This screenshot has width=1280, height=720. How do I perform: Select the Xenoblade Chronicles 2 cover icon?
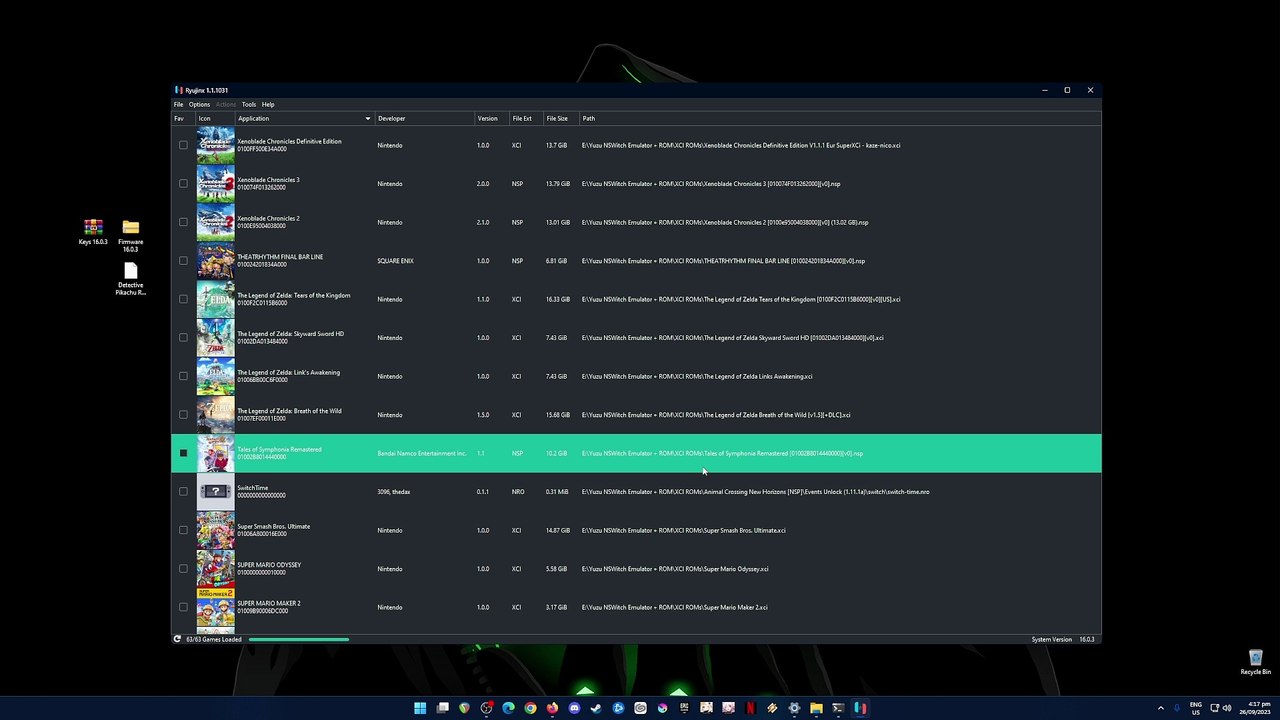(215, 222)
